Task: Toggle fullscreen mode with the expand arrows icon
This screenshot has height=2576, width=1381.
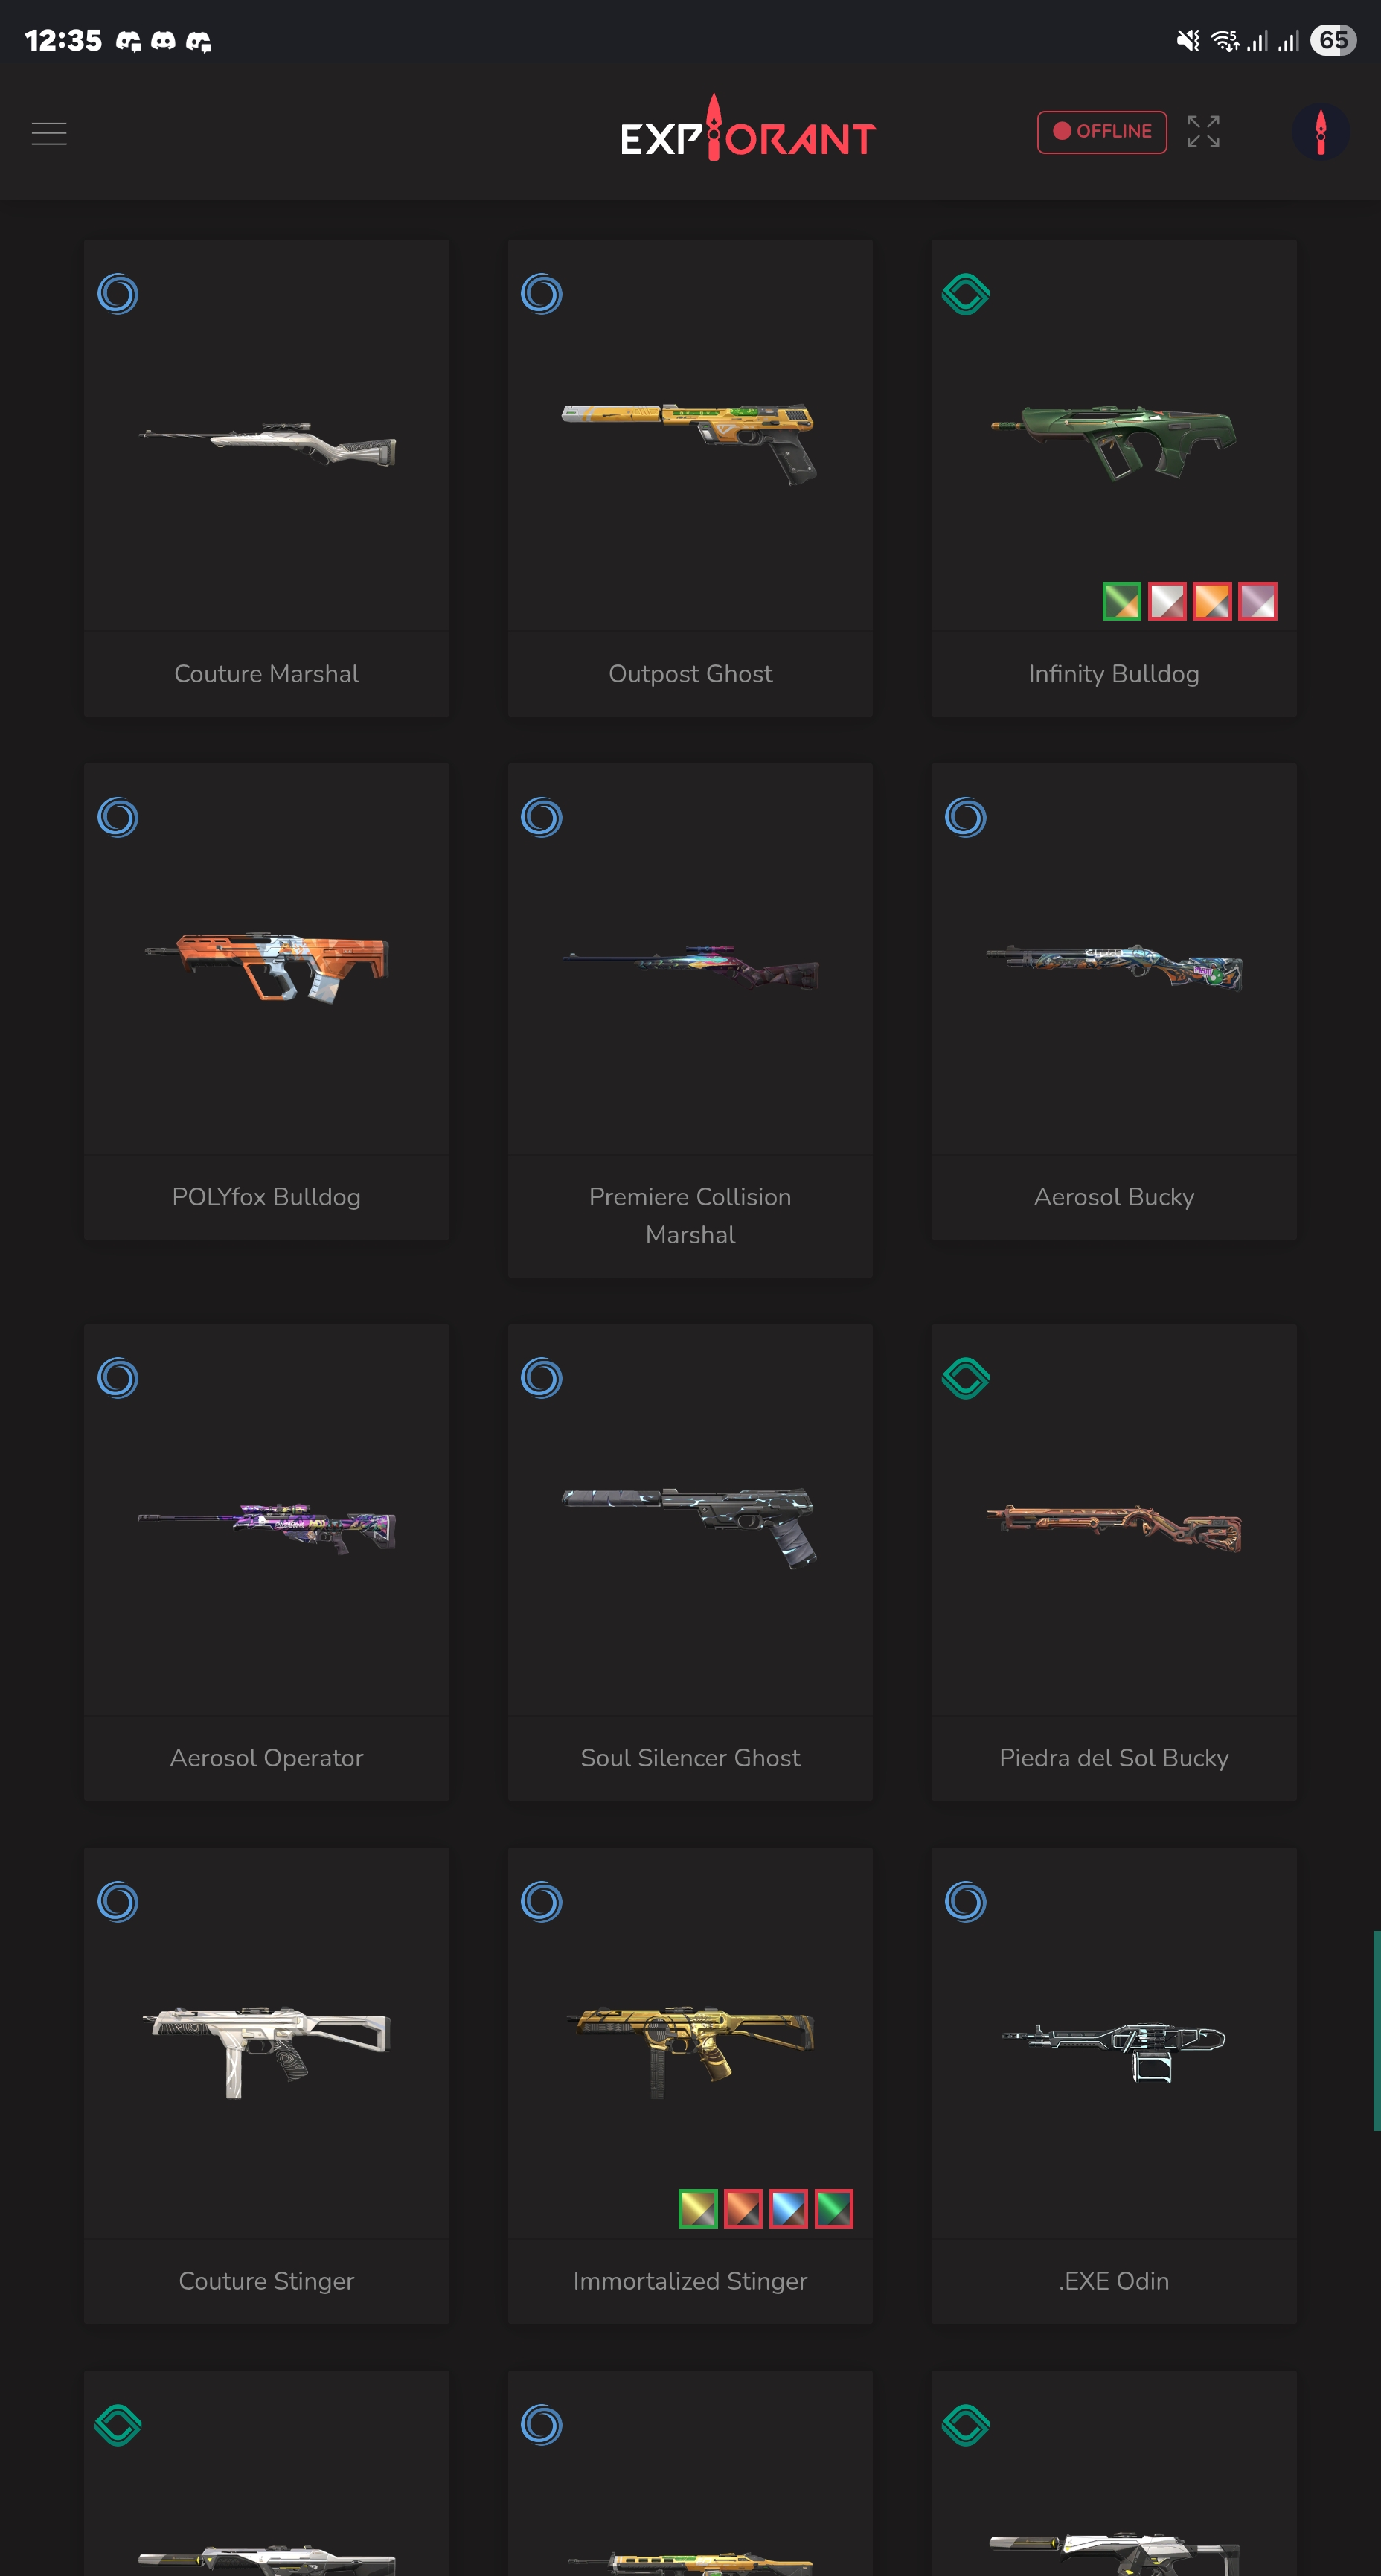Action: coord(1203,131)
